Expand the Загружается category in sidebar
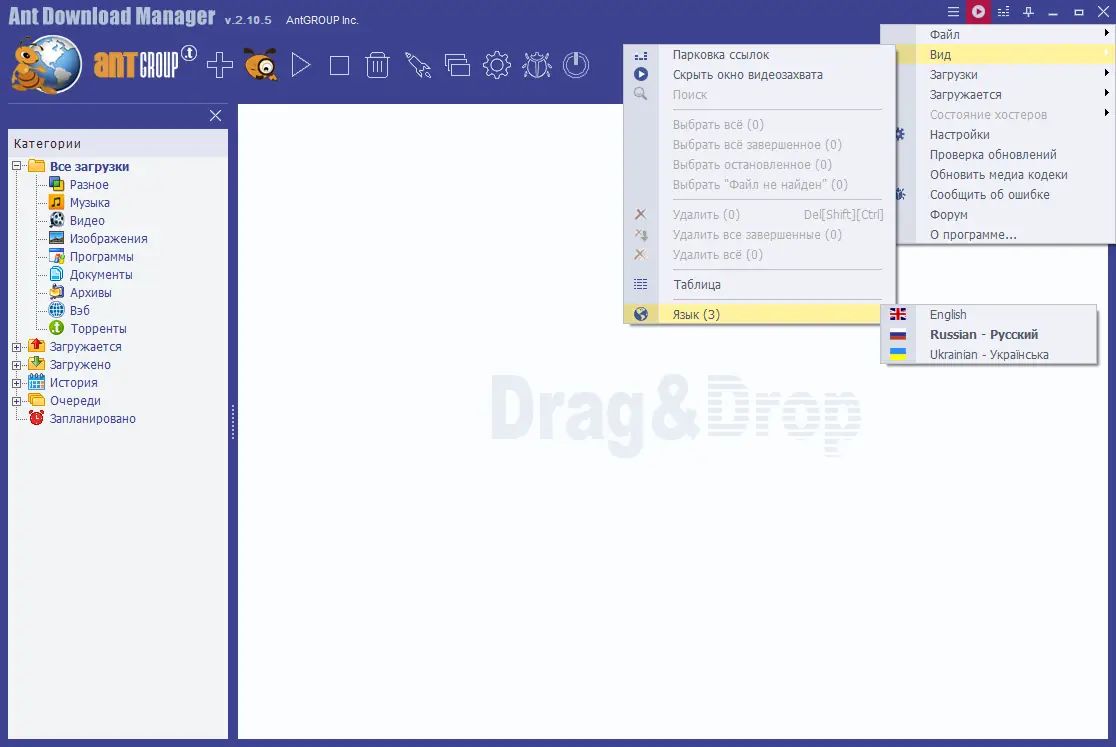The height and width of the screenshot is (747, 1116). tap(17, 346)
